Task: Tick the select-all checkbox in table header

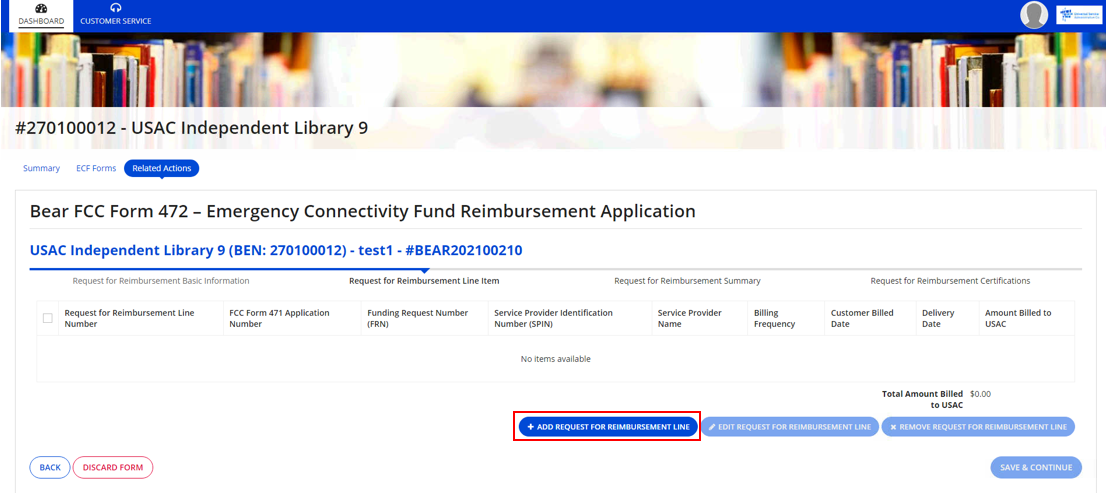Action: pyautogui.click(x=48, y=318)
